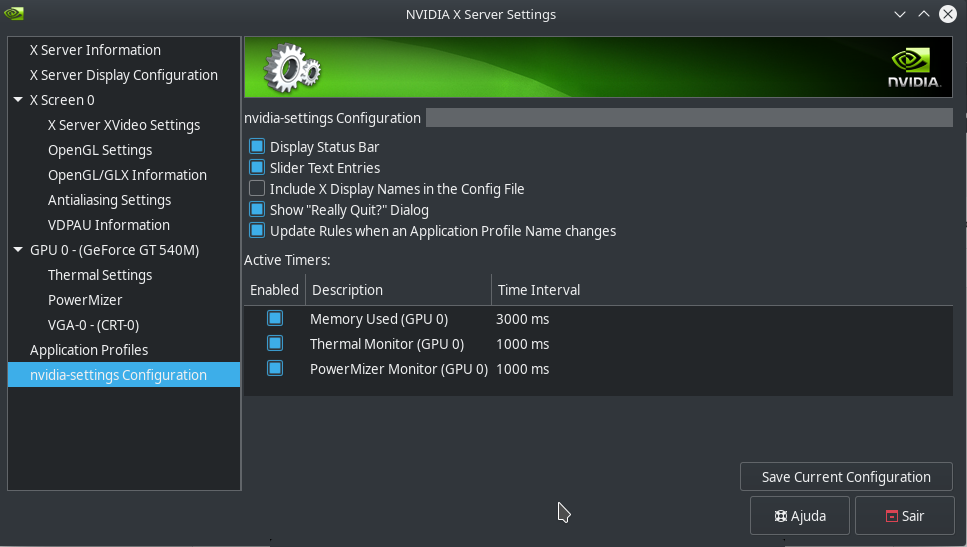Collapse the GPU 0 - (GeForce GT 540M) node
Screen dimensions: 967x547
(x=18, y=250)
